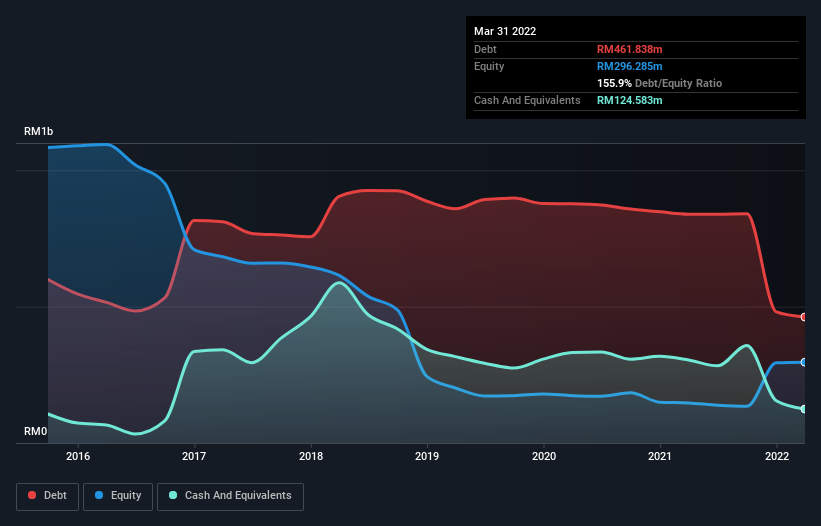The height and width of the screenshot is (526, 821).
Task: Click the 155.9% Debt/Equity Ratio text
Action: 659,83
